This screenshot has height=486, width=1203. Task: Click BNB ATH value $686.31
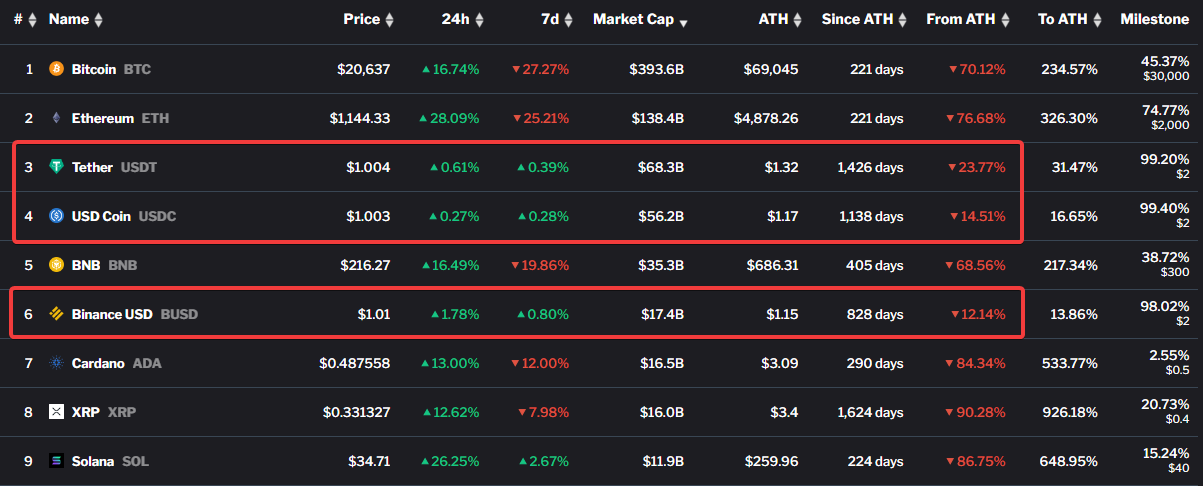pyautogui.click(x=773, y=265)
